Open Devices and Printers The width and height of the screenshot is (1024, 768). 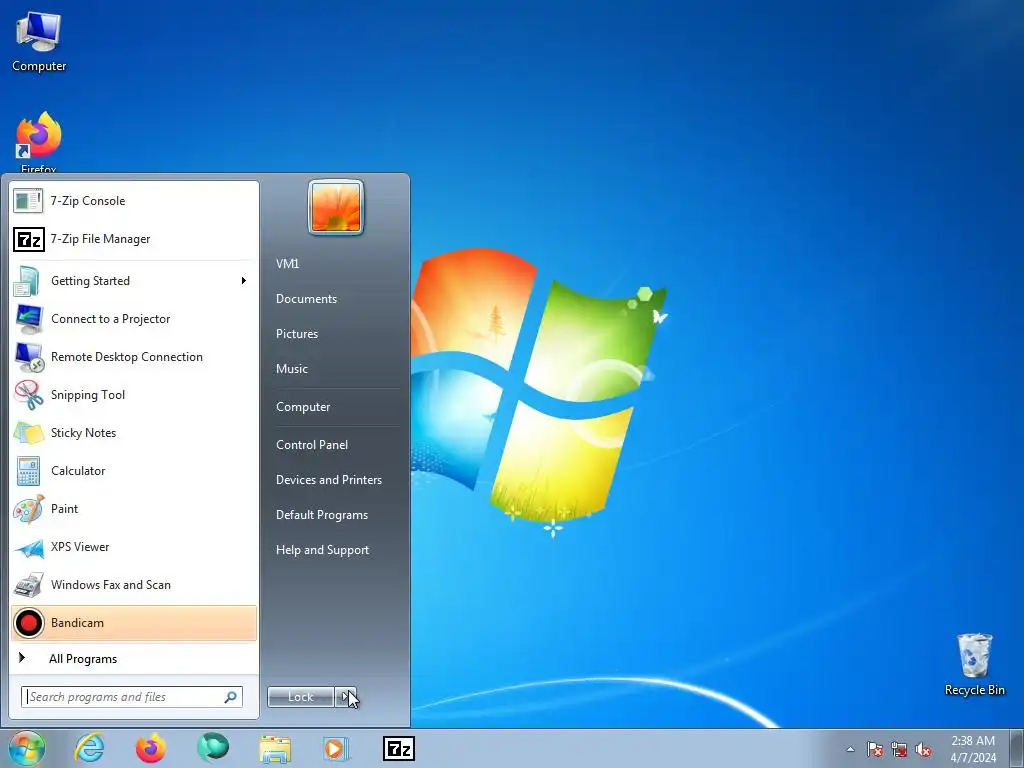coord(328,480)
